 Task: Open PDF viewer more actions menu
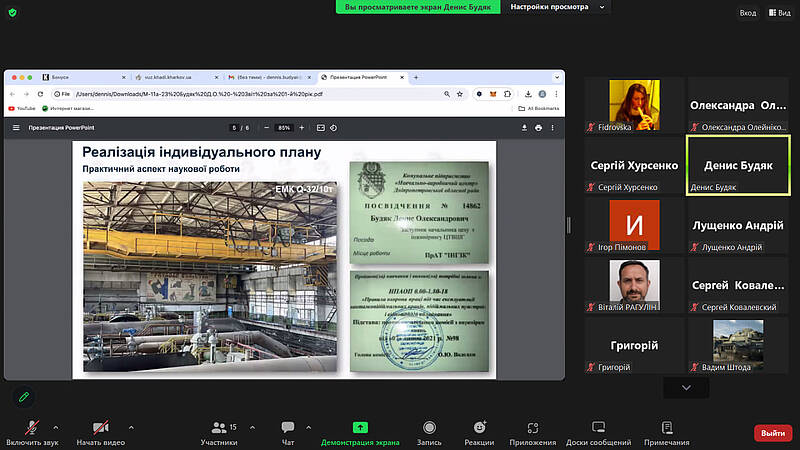(553, 128)
